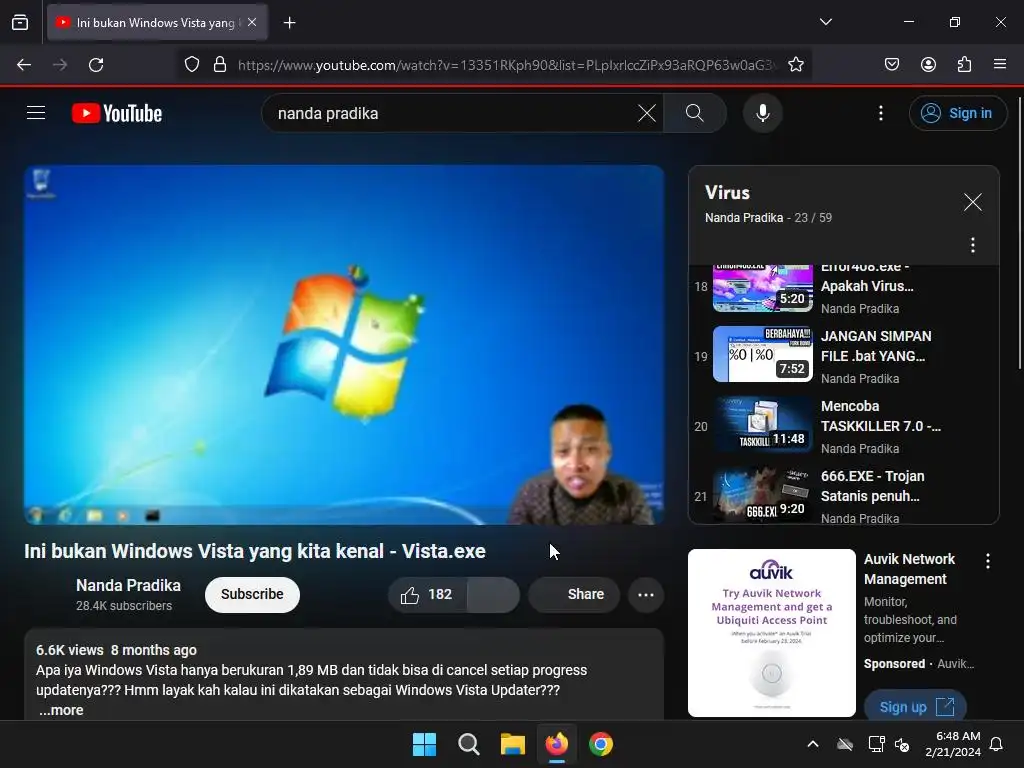Screen dimensions: 1024x768
Task: Open Auvik Network Management ad title
Action: pos(909,569)
